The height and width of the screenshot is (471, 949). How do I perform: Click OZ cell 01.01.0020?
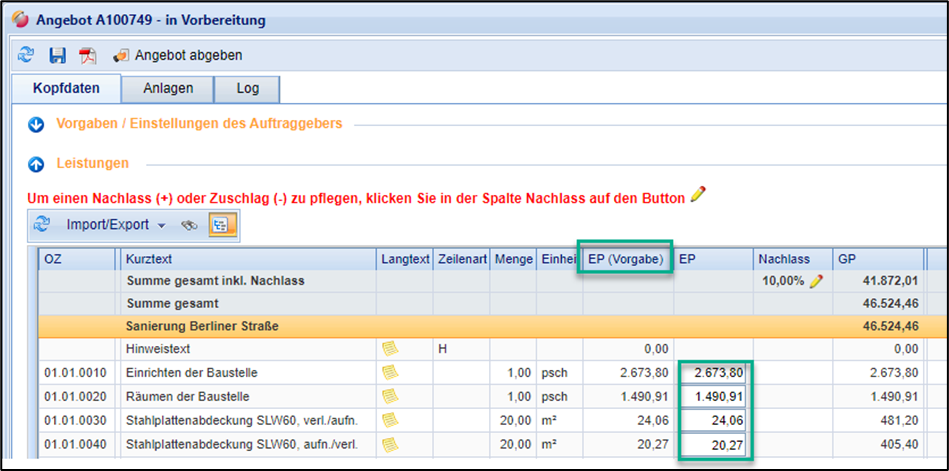[x=76, y=397]
